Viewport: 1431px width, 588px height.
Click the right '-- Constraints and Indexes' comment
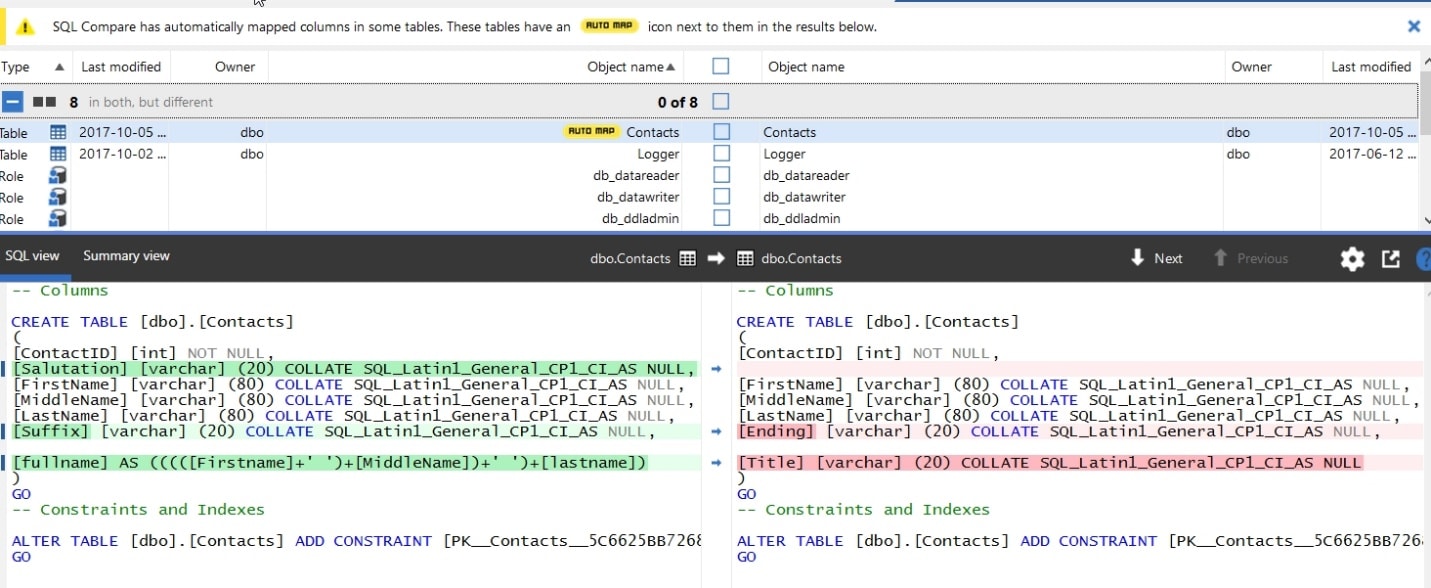863,510
